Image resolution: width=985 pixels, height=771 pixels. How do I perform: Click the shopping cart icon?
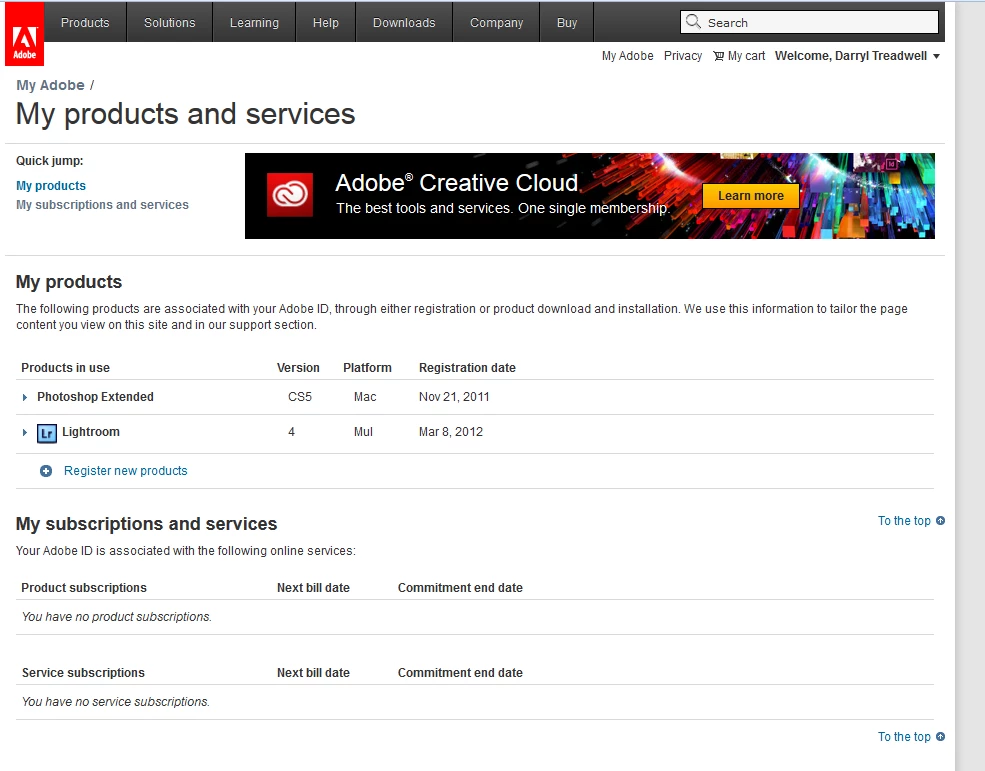(718, 56)
